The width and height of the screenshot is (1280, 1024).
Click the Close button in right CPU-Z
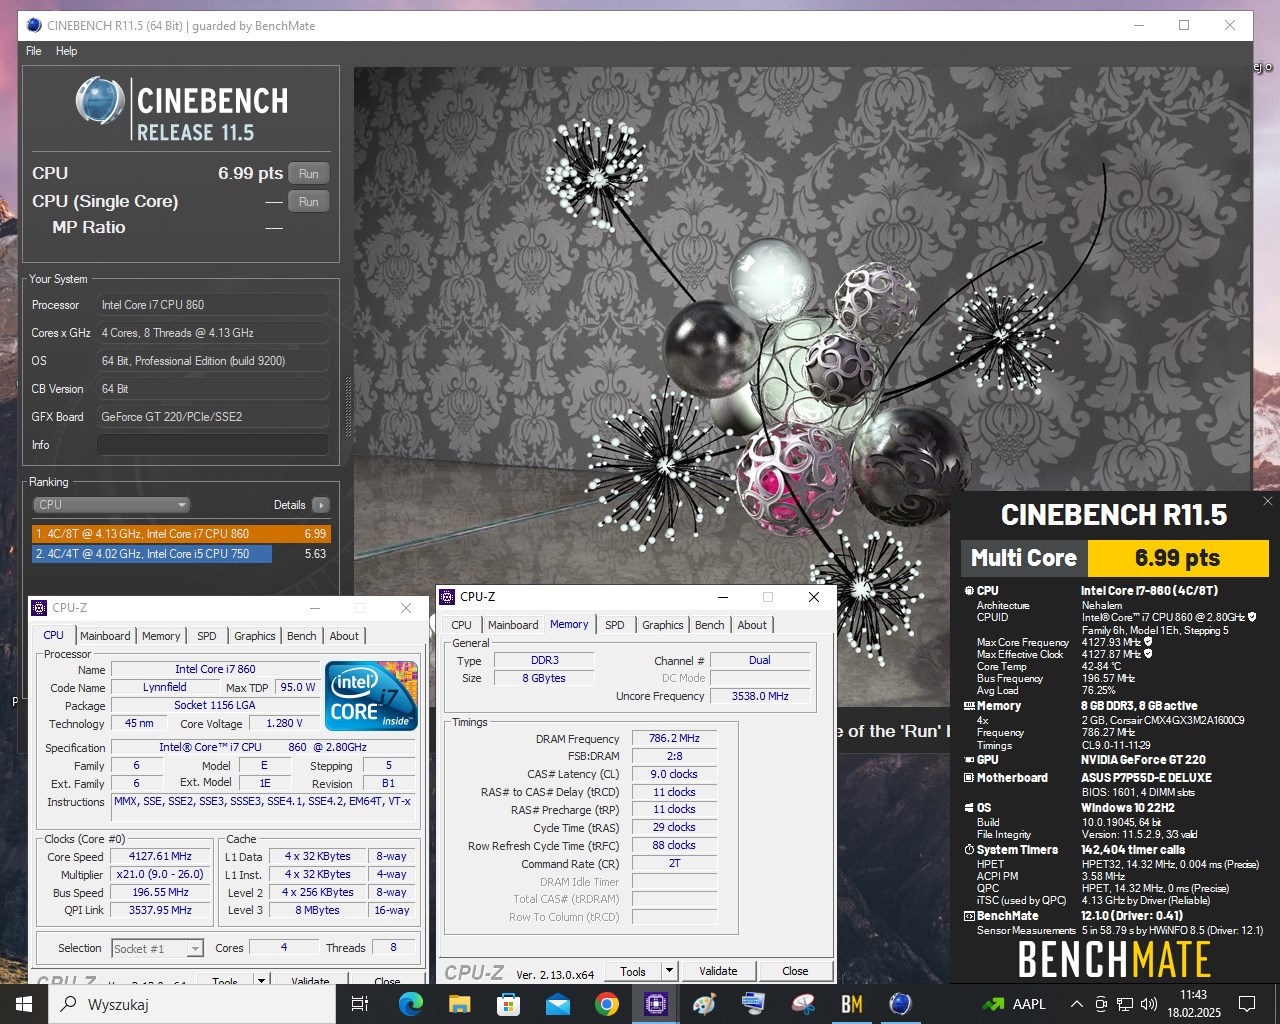pyautogui.click(x=795, y=971)
